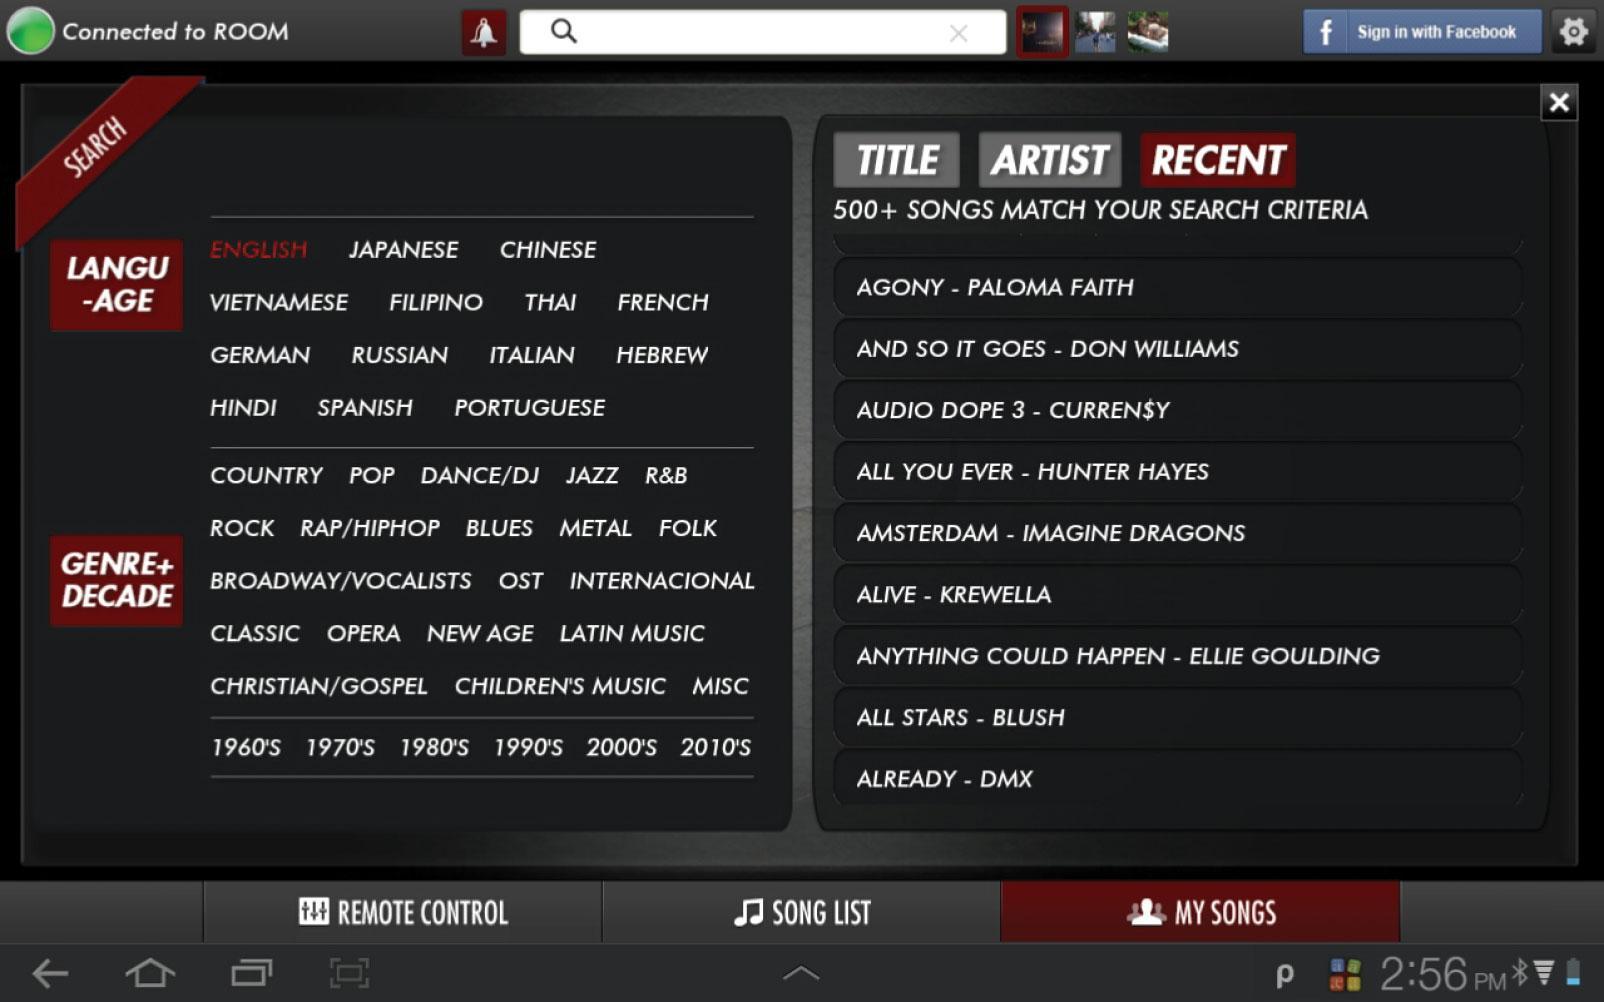
Task: Select the Japanese language filter
Action: (403, 250)
